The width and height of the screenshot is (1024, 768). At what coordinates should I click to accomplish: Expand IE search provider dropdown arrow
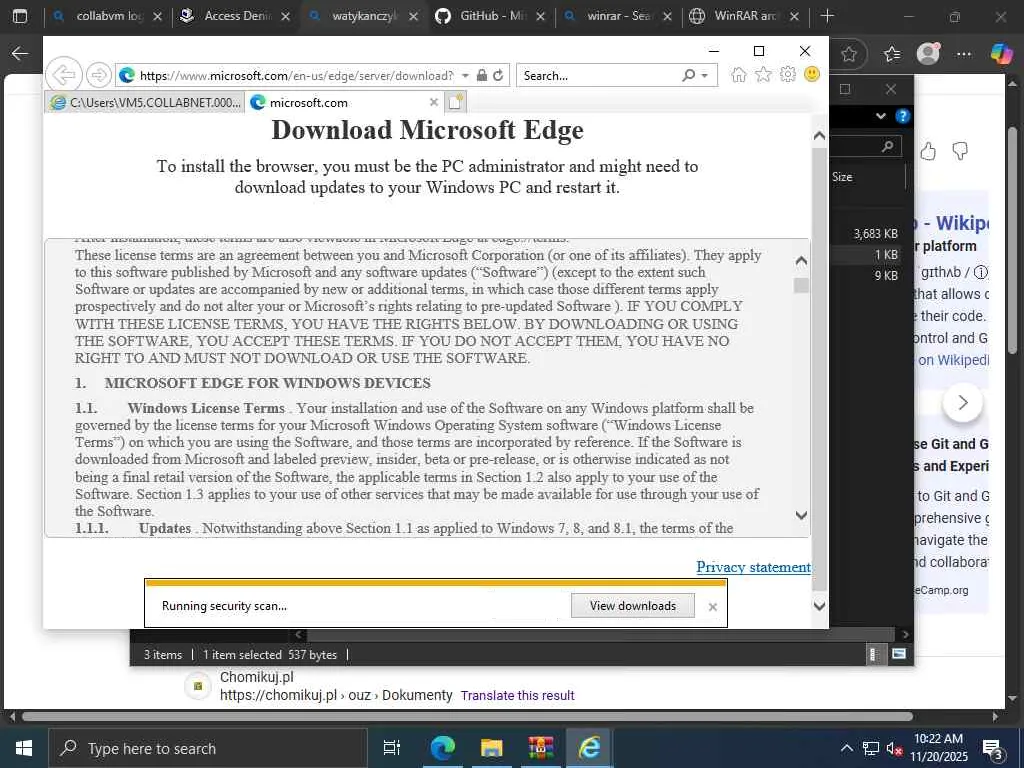coord(705,76)
